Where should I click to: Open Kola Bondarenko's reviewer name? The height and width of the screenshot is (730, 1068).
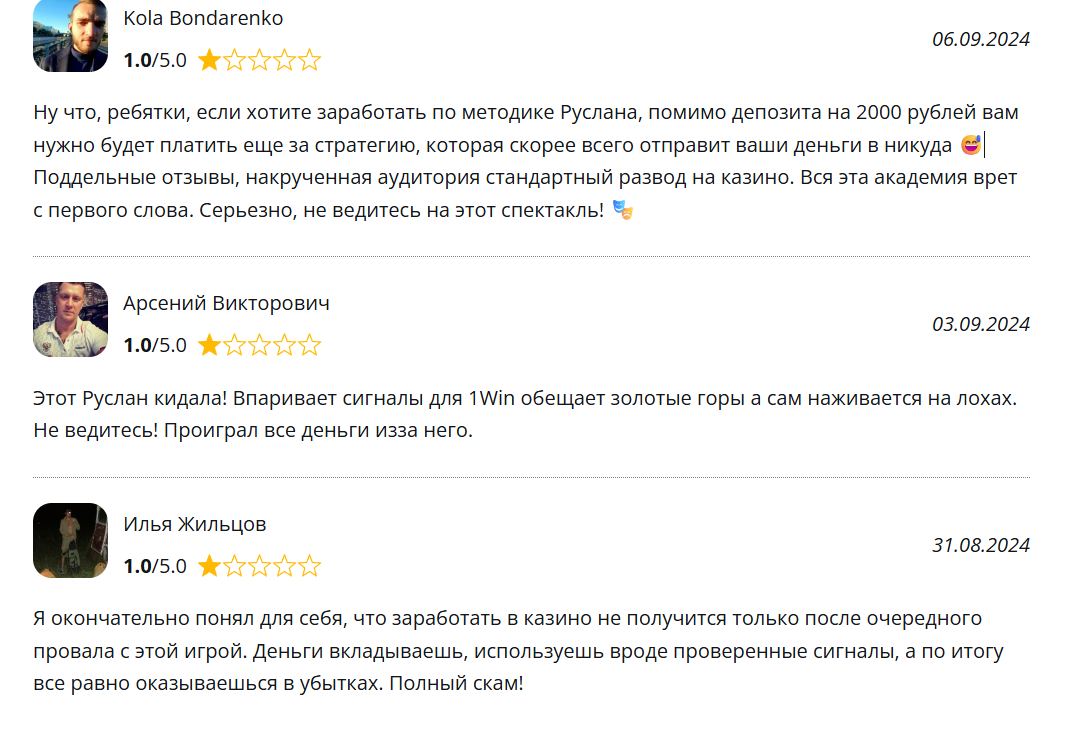pos(203,18)
